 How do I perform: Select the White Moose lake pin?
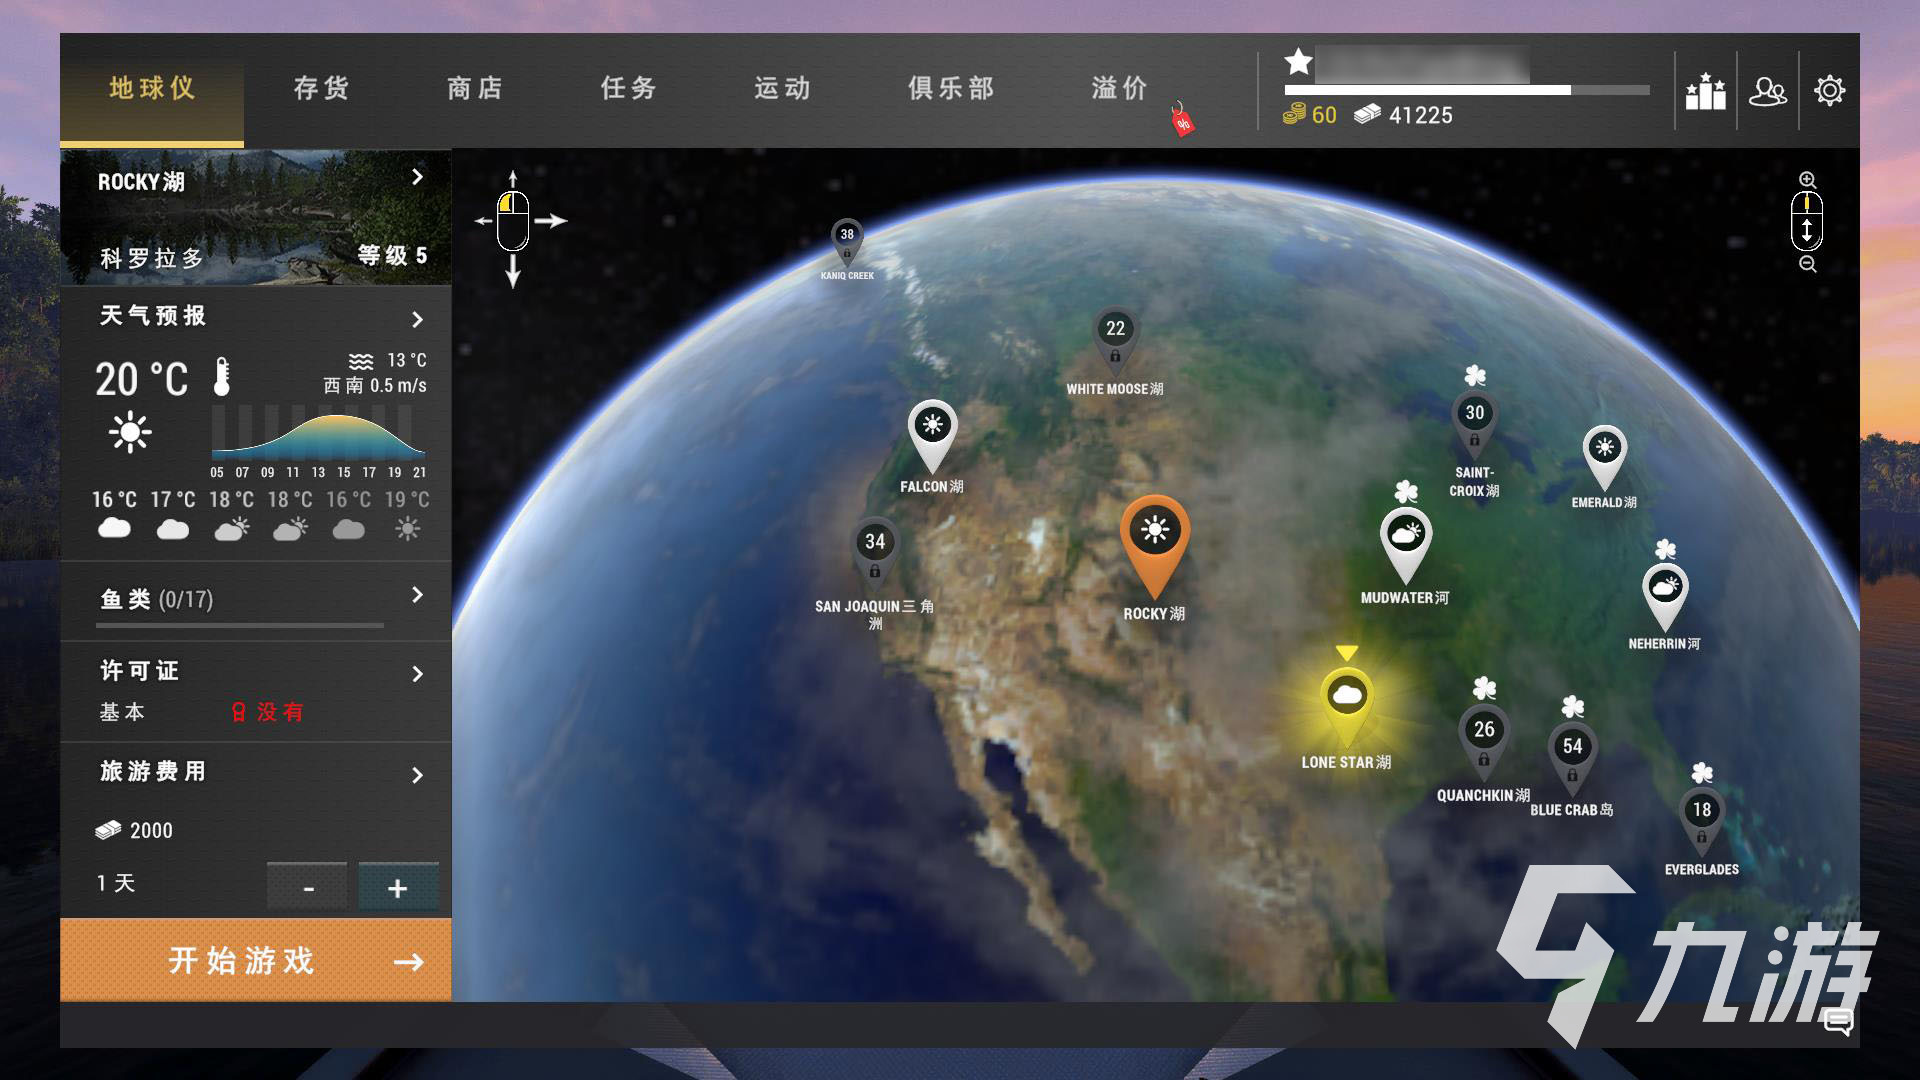coord(1115,340)
